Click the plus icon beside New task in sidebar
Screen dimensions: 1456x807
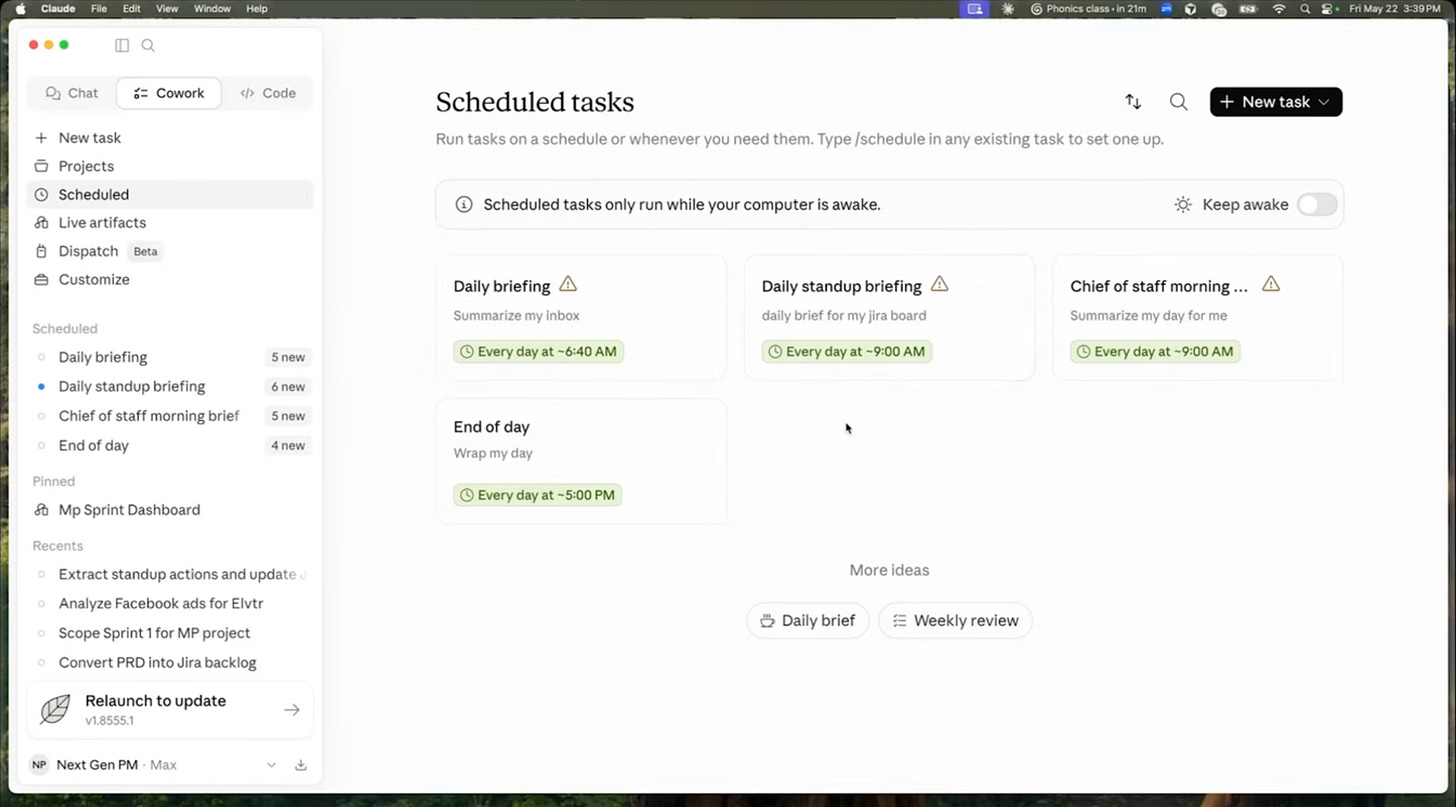point(41,138)
